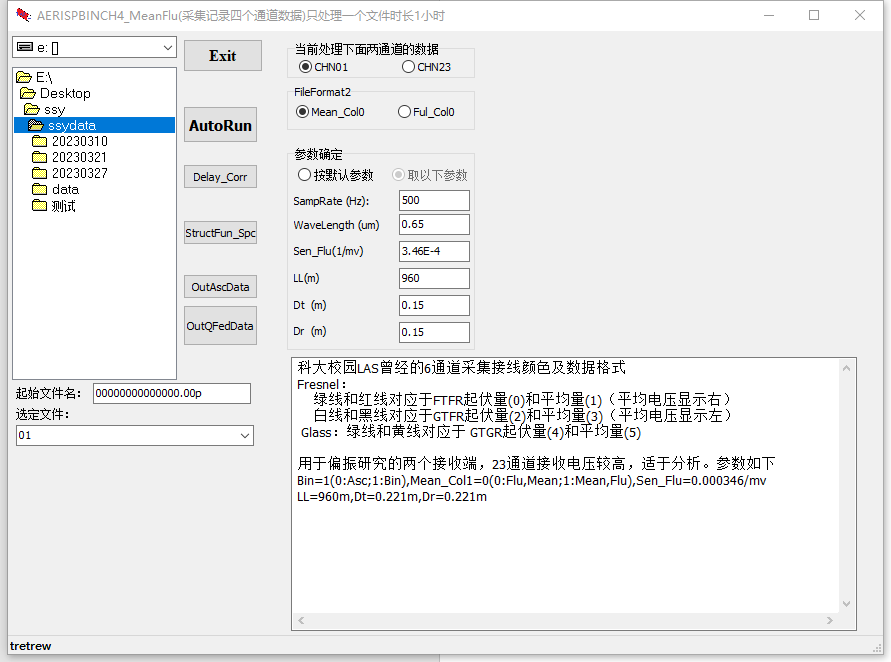Click the 测试 folder icon

point(40,206)
